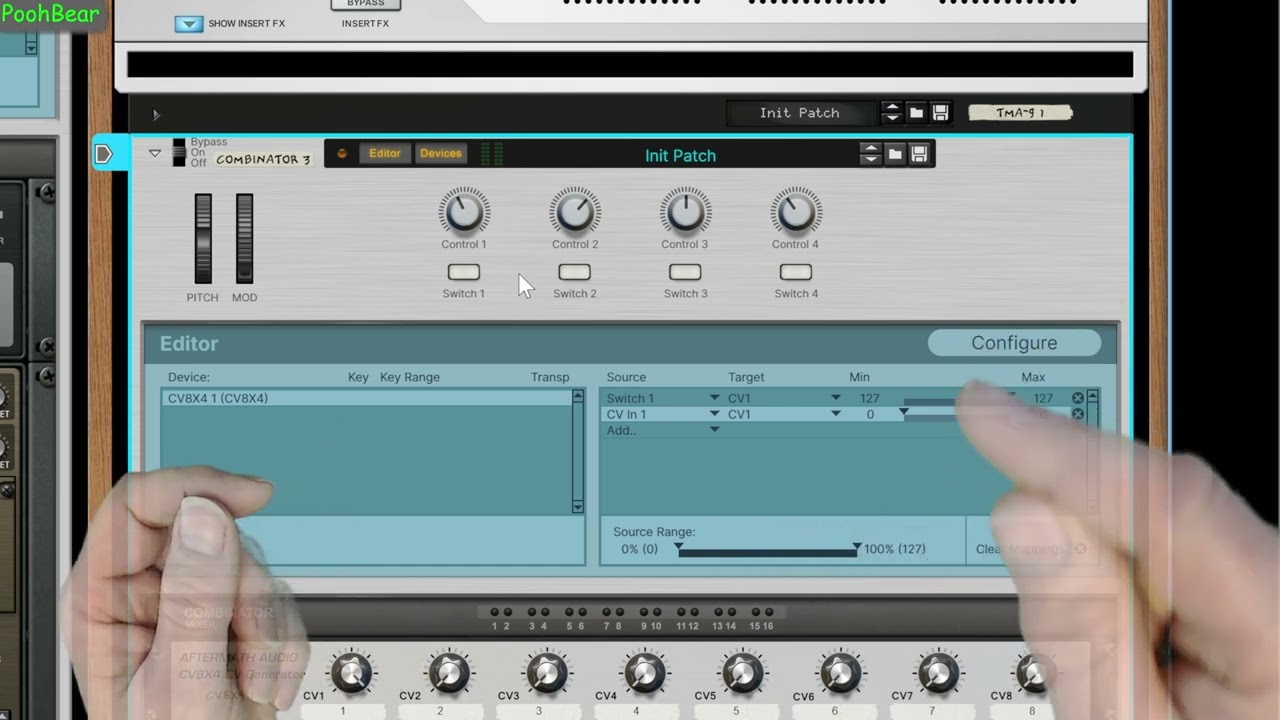Open the CV In 1 source dropdown

point(713,414)
